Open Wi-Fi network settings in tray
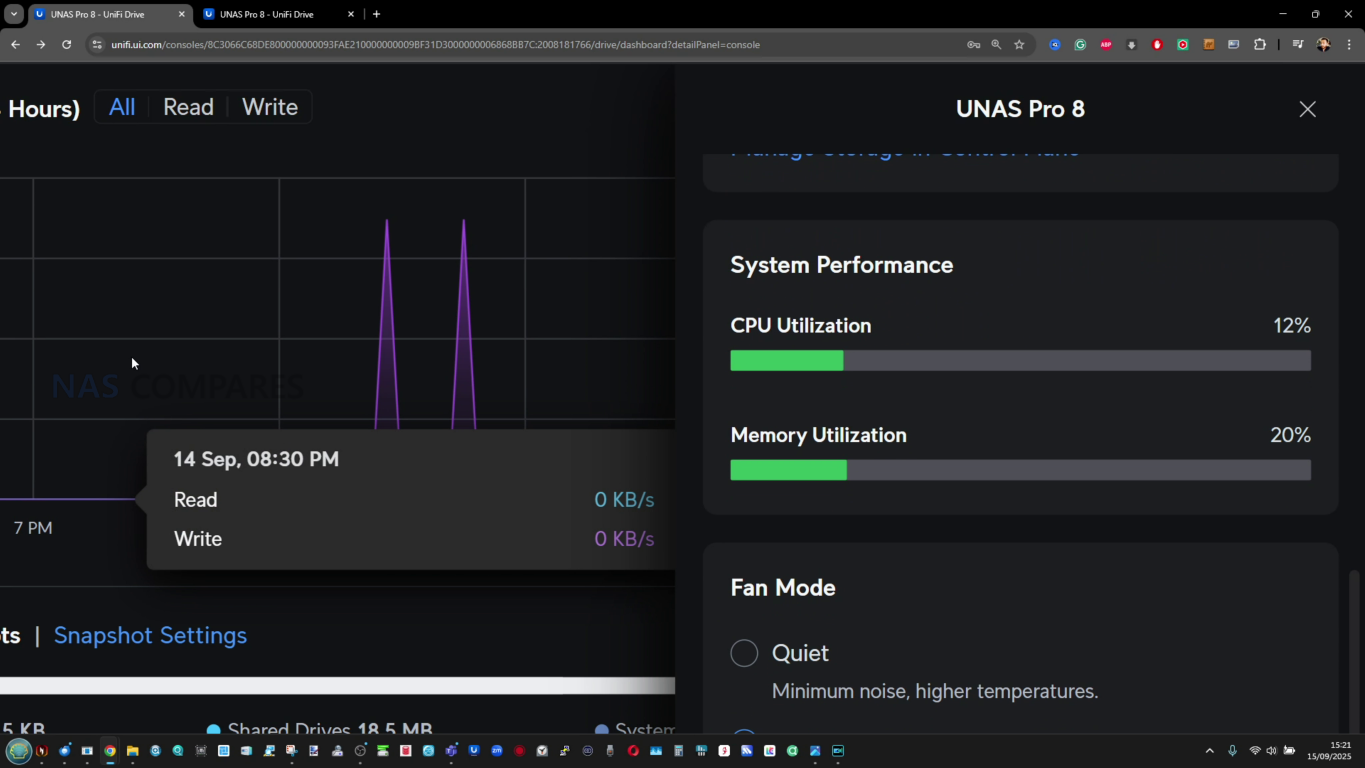1365x768 pixels. click(x=1254, y=751)
